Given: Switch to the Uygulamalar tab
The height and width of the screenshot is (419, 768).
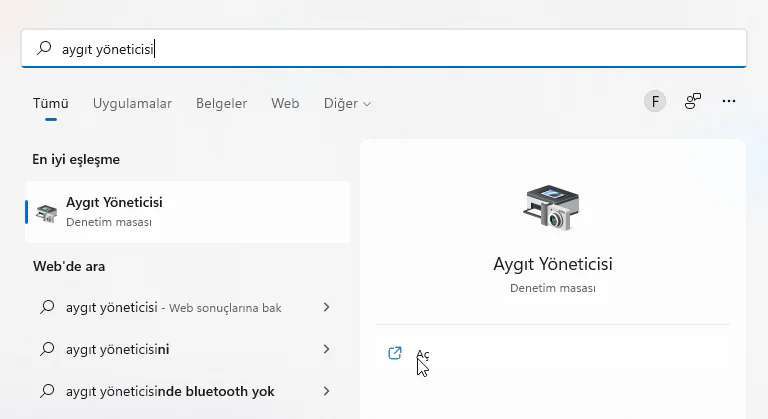Looking at the screenshot, I should pos(132,103).
